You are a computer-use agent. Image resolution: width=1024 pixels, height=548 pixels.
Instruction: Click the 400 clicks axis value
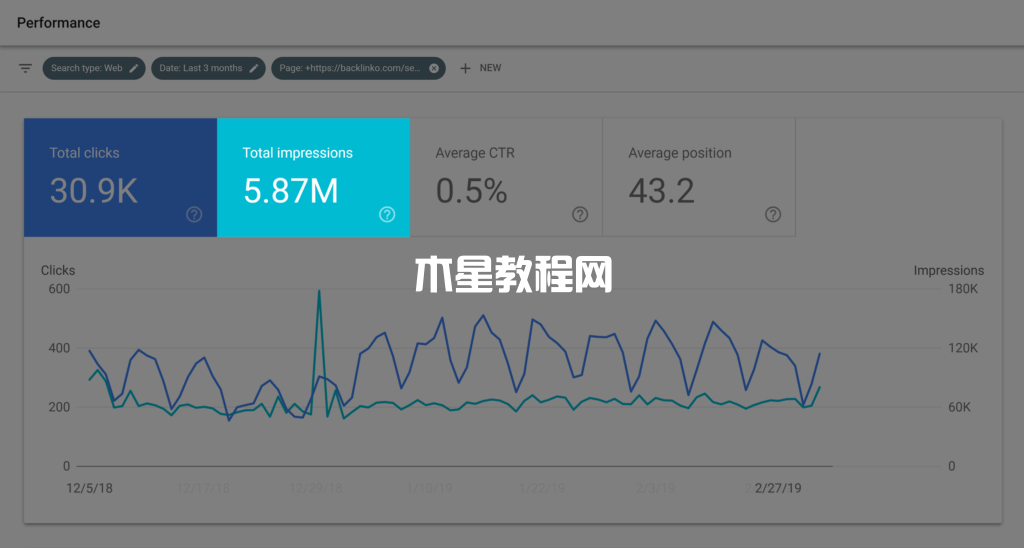click(59, 348)
